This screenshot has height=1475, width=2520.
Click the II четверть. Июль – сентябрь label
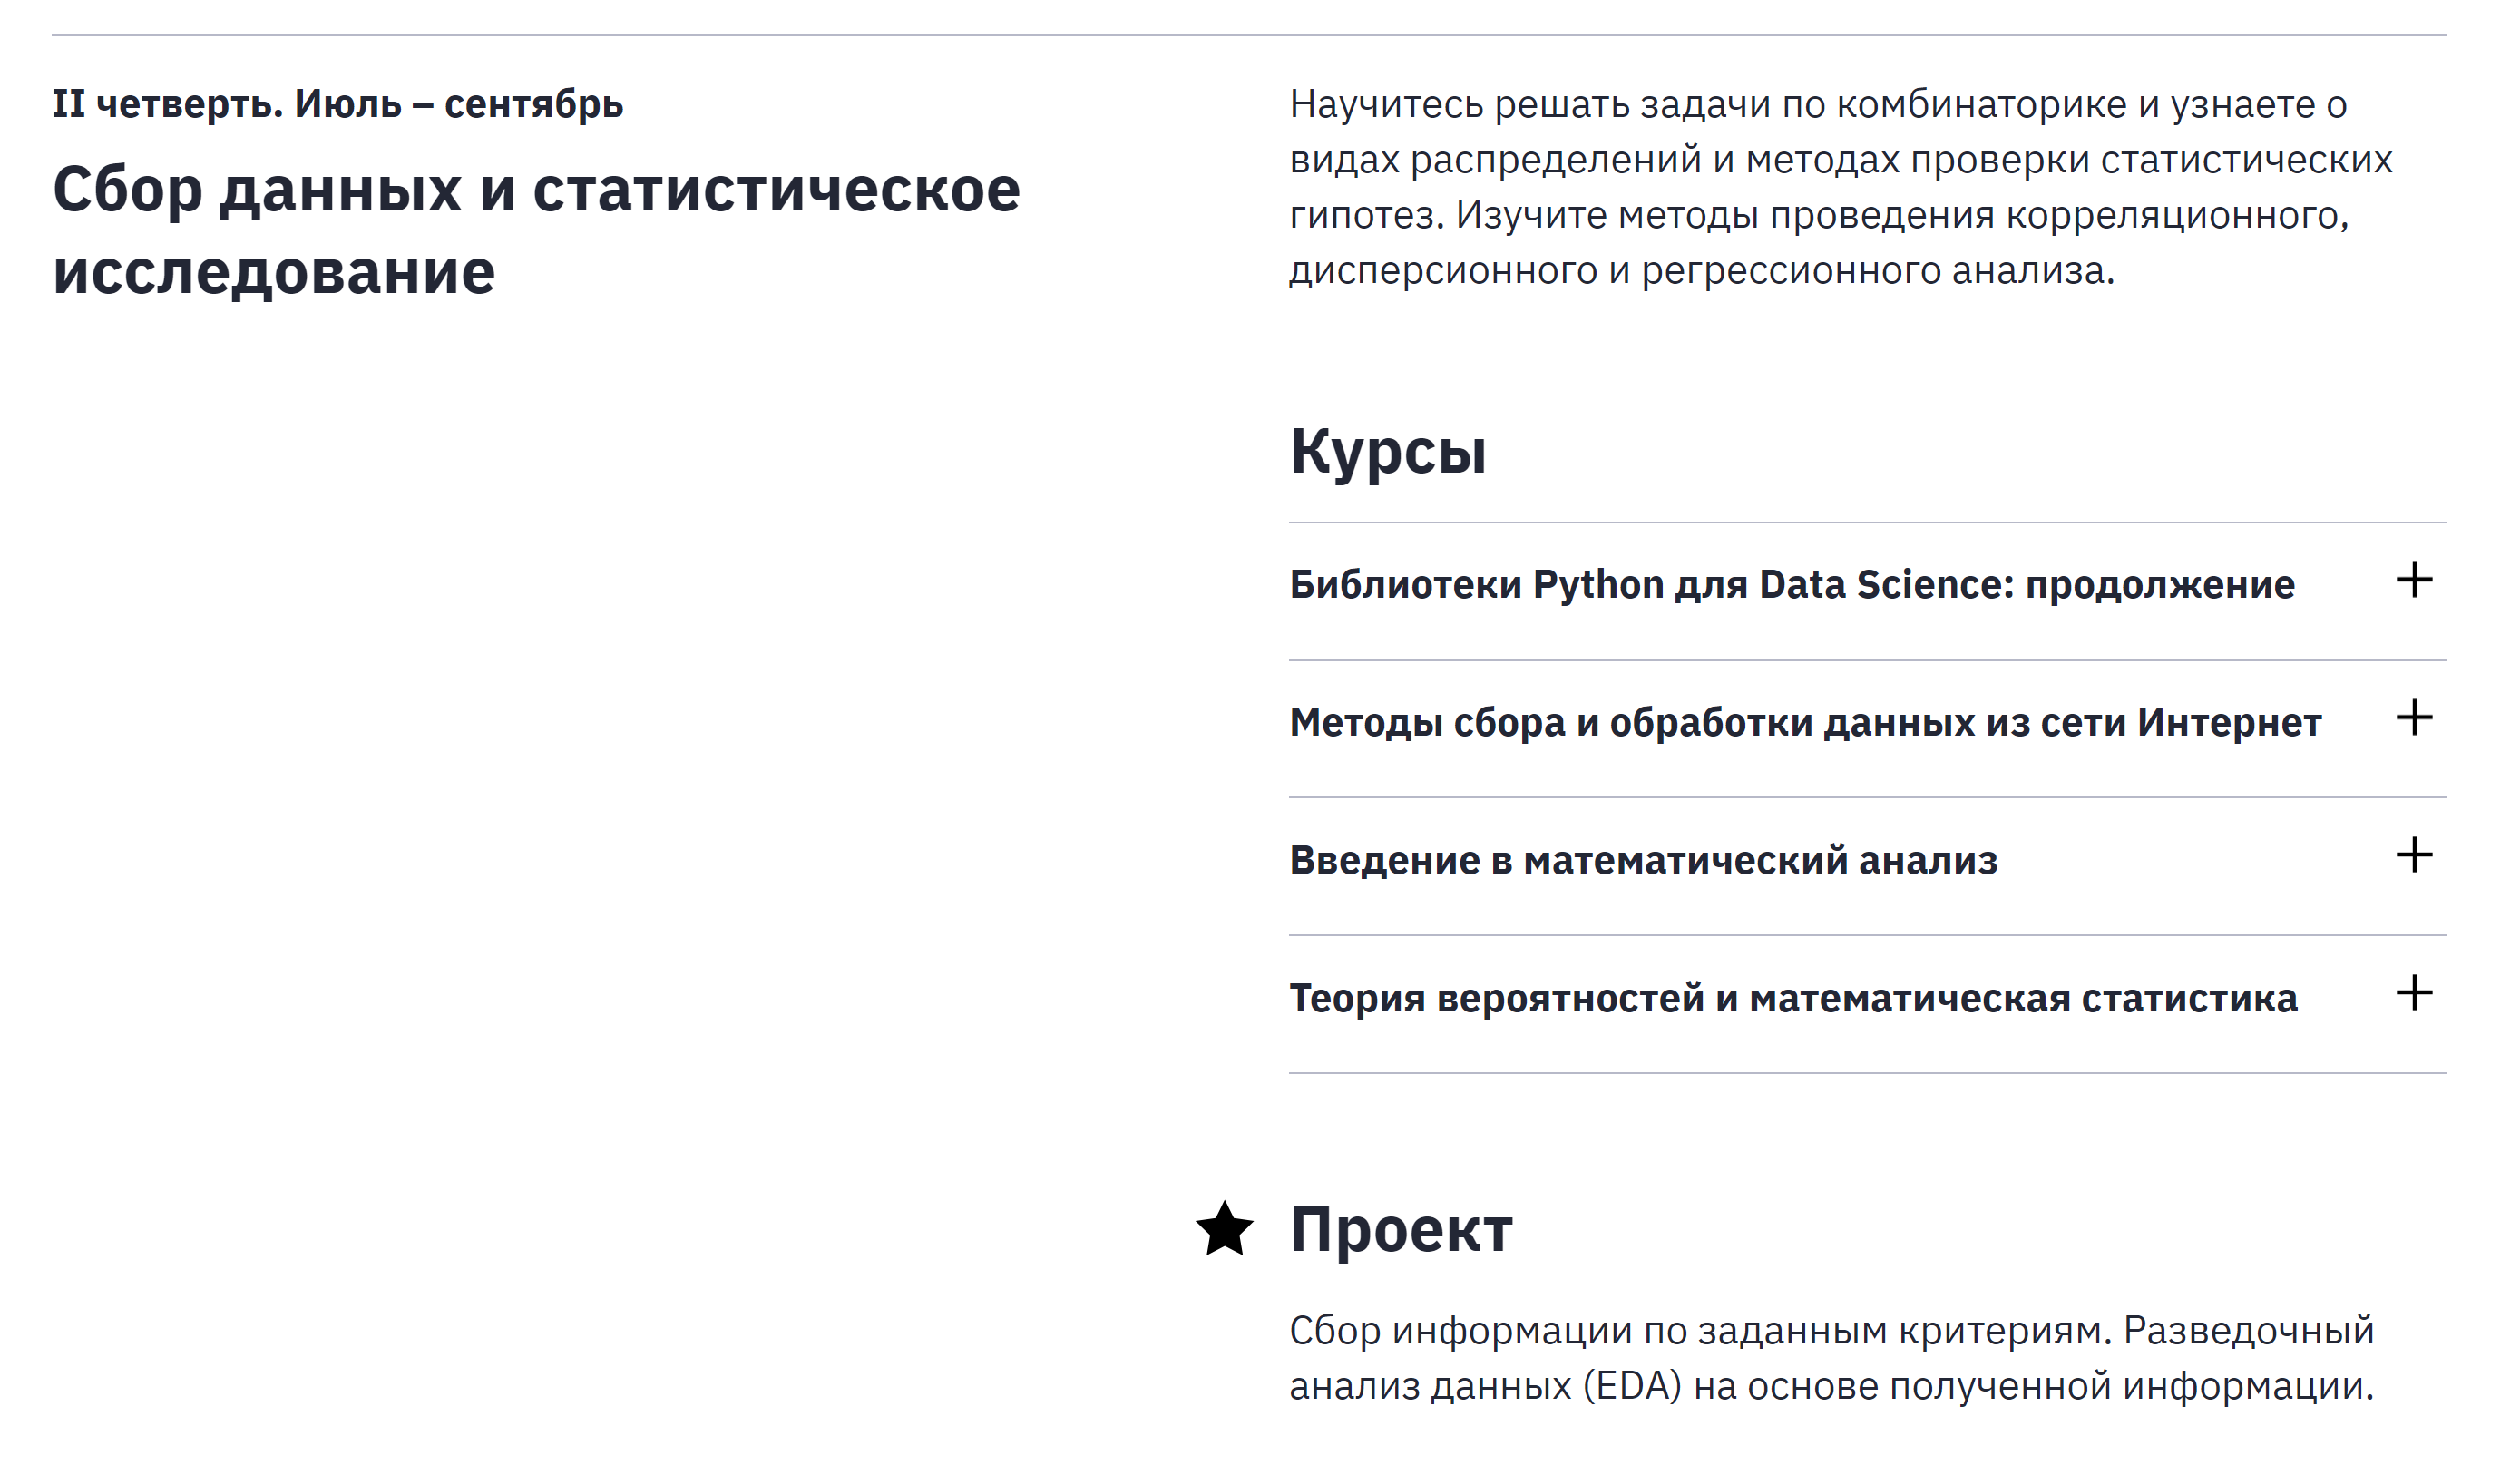[x=338, y=104]
